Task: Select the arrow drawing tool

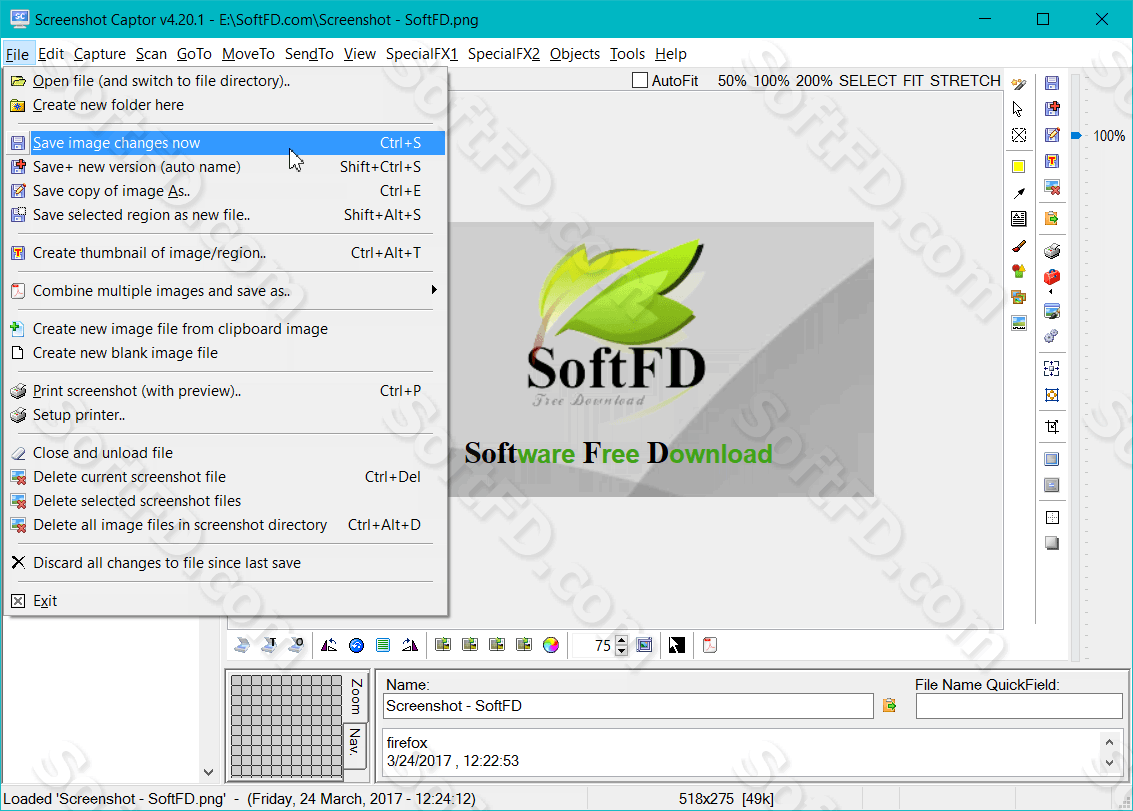Action: [1018, 193]
